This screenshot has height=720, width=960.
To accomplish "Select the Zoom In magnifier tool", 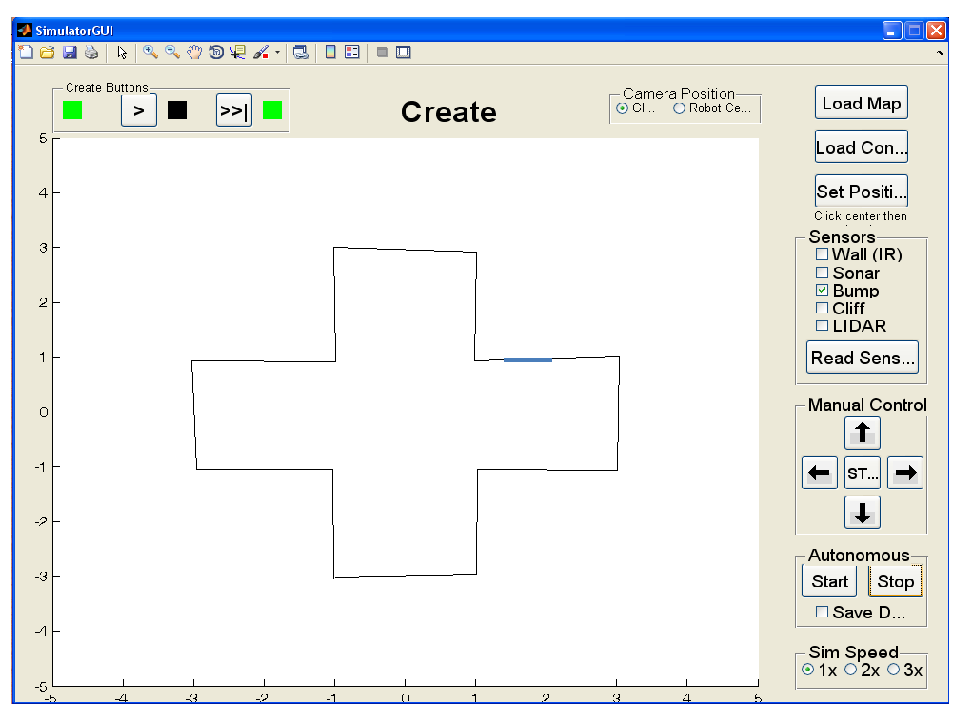I will 150,53.
